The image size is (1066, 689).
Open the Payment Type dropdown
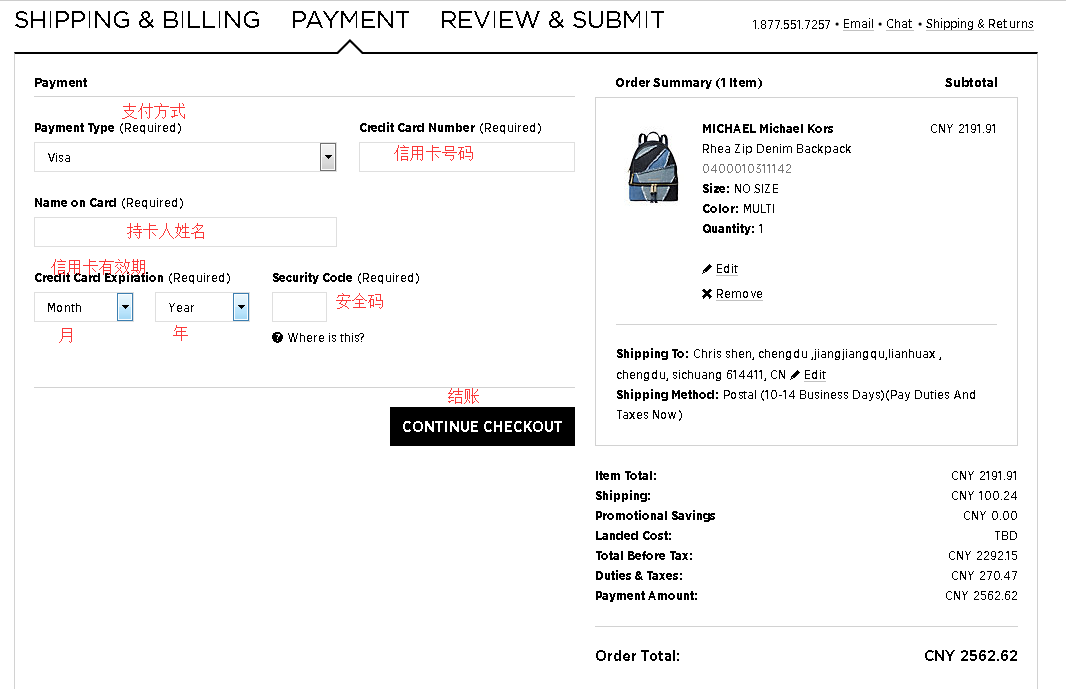tap(327, 157)
